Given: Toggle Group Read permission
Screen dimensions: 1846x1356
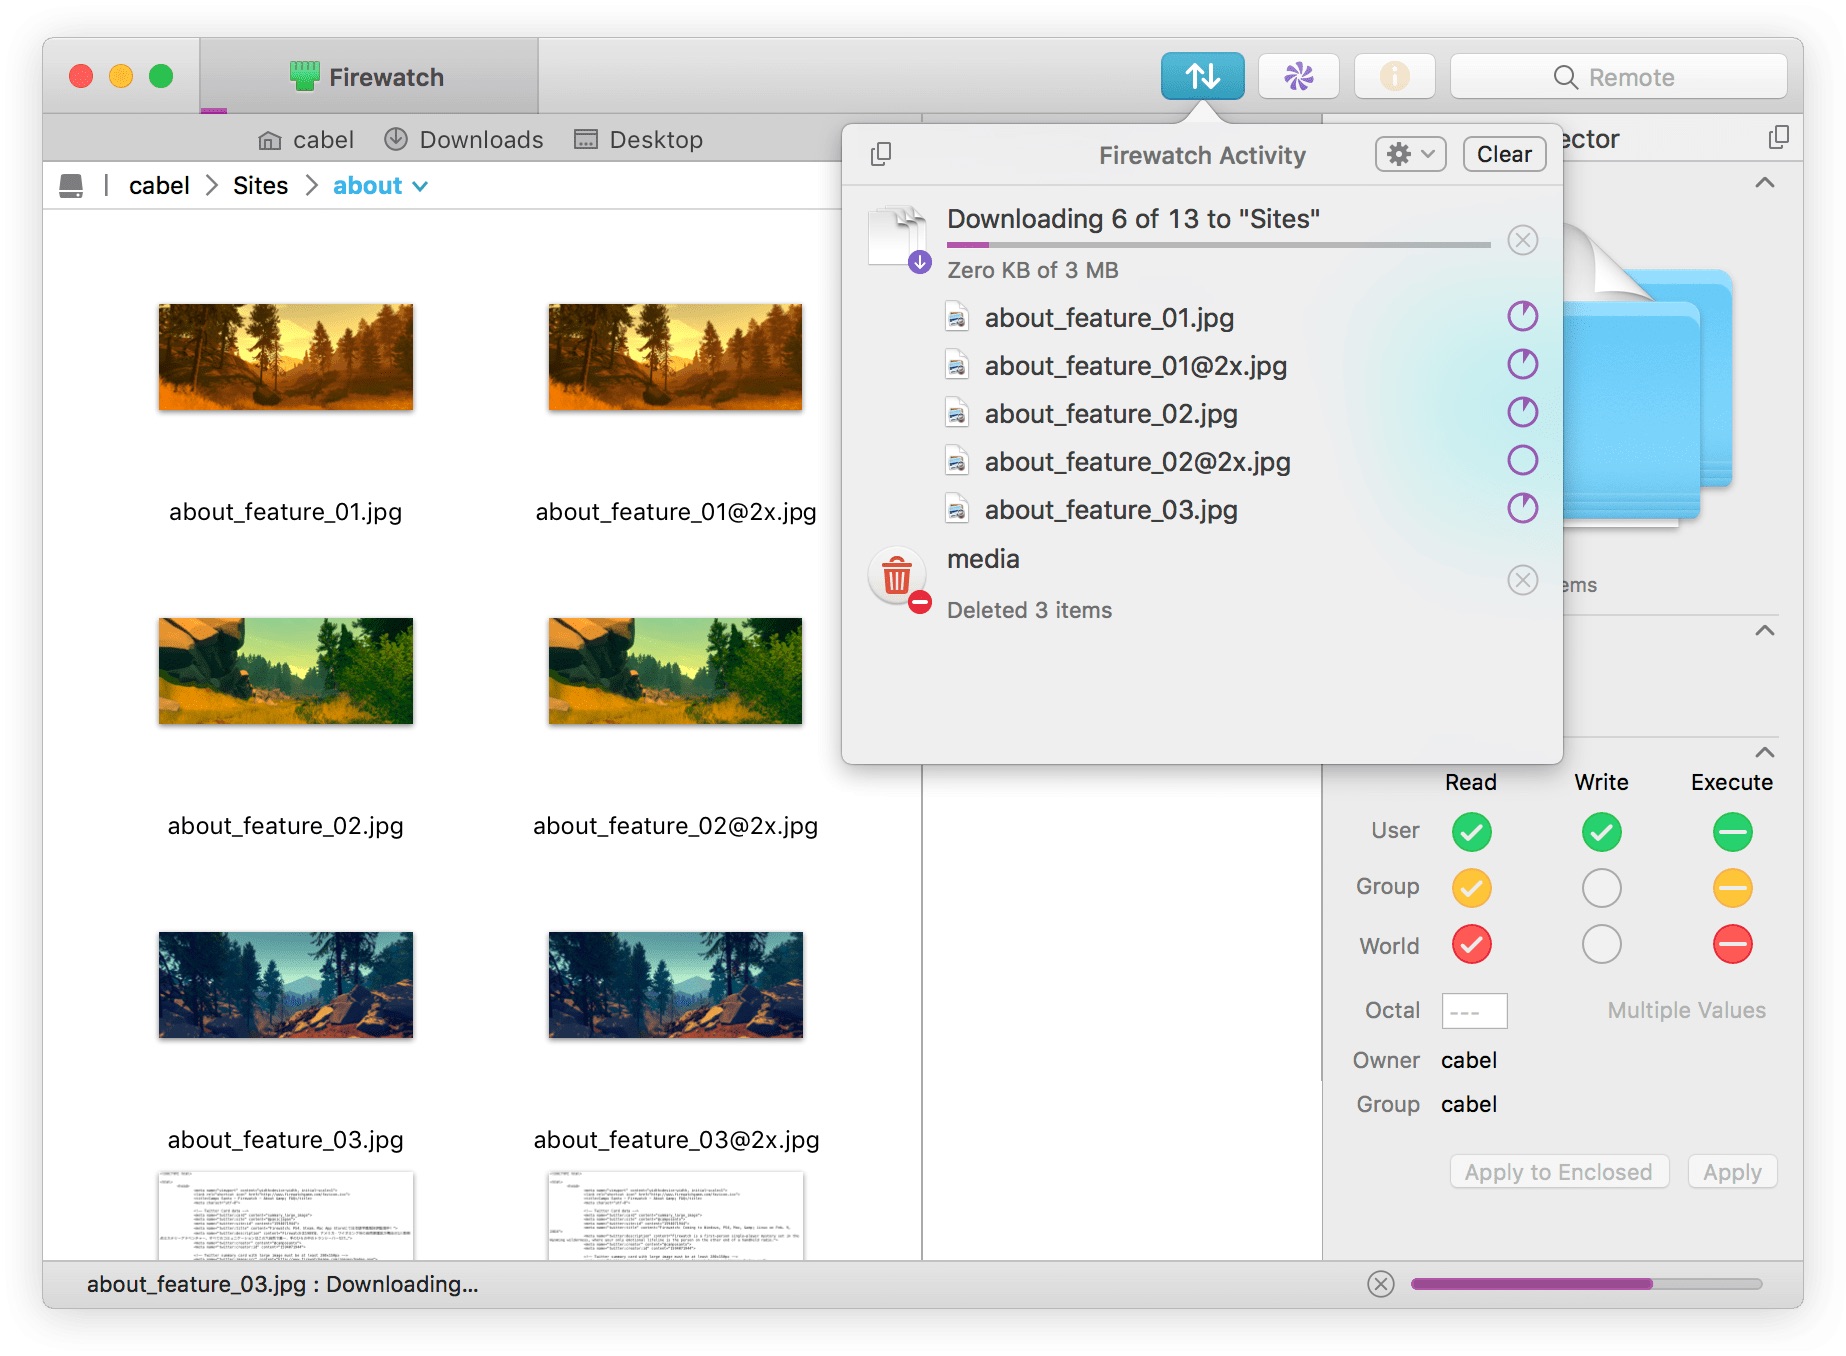Looking at the screenshot, I should point(1471,888).
